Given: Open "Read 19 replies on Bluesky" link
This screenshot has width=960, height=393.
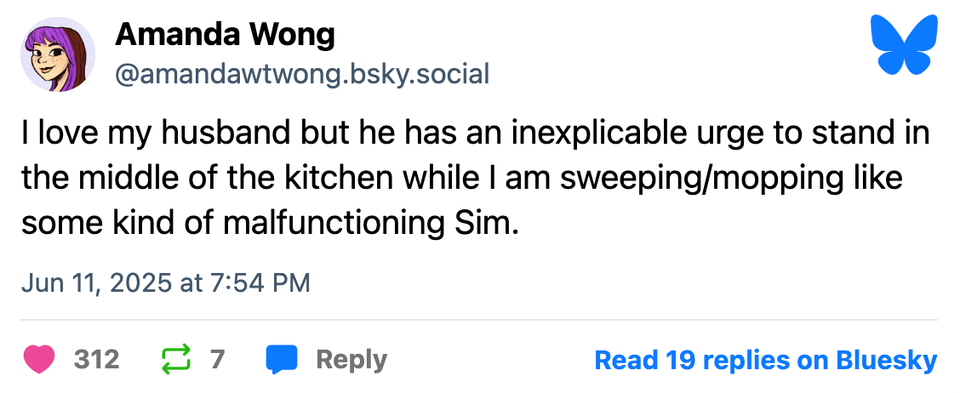Looking at the screenshot, I should 766,360.
